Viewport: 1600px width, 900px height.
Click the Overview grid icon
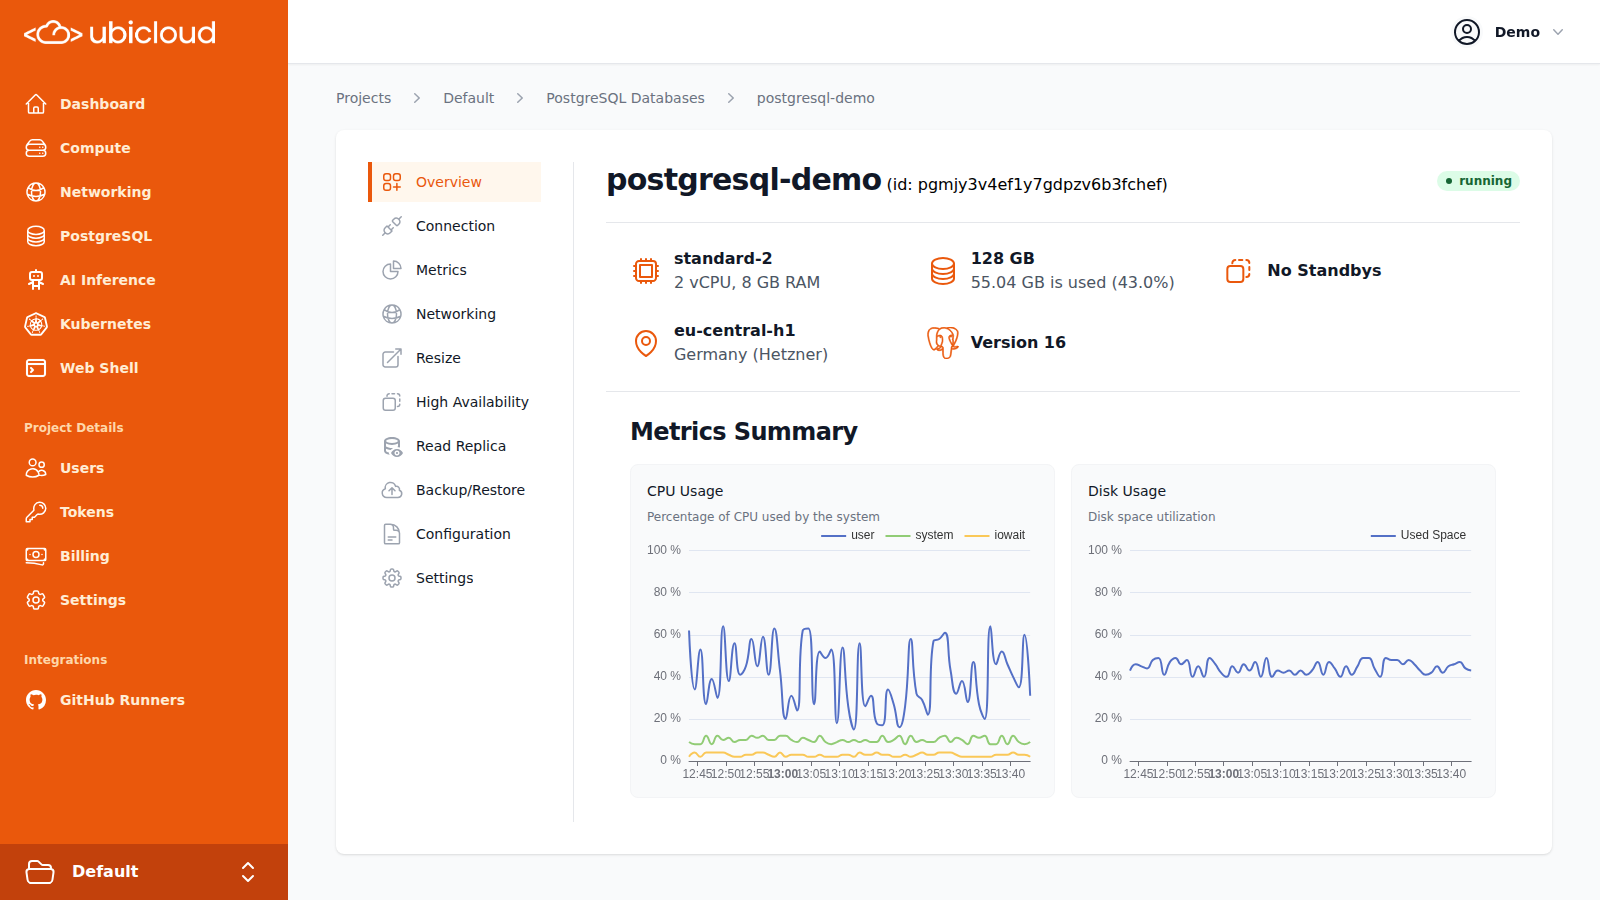pos(392,182)
